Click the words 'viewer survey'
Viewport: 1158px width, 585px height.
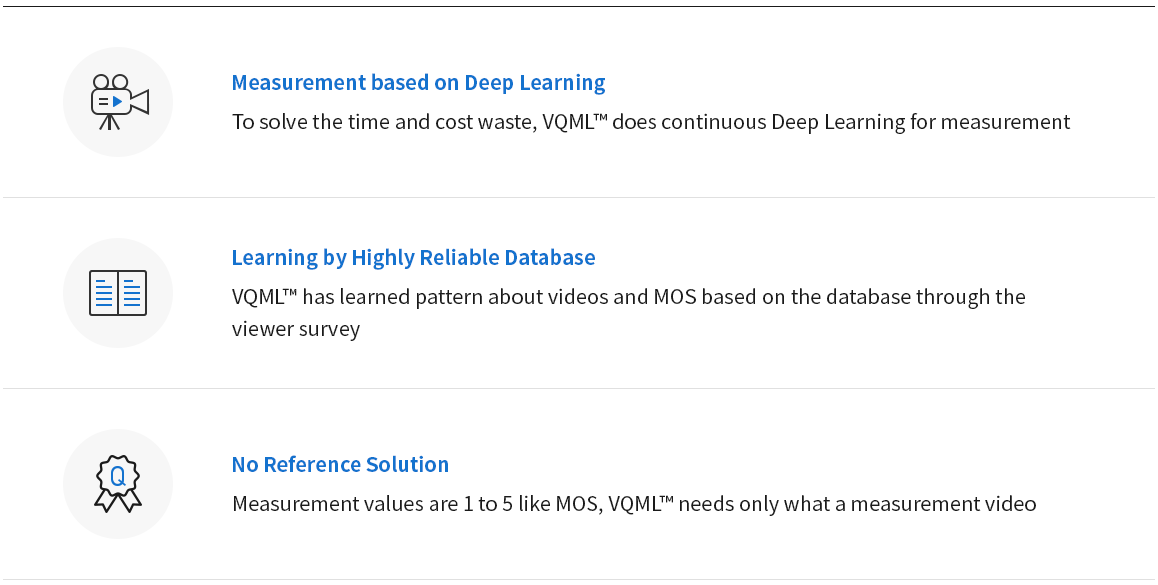point(295,329)
